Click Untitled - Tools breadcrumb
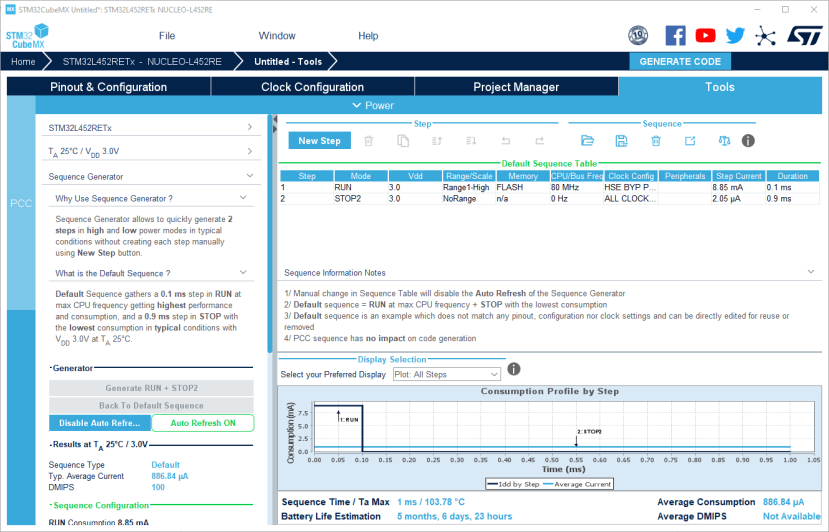The image size is (829, 532). pyautogui.click(x=288, y=61)
